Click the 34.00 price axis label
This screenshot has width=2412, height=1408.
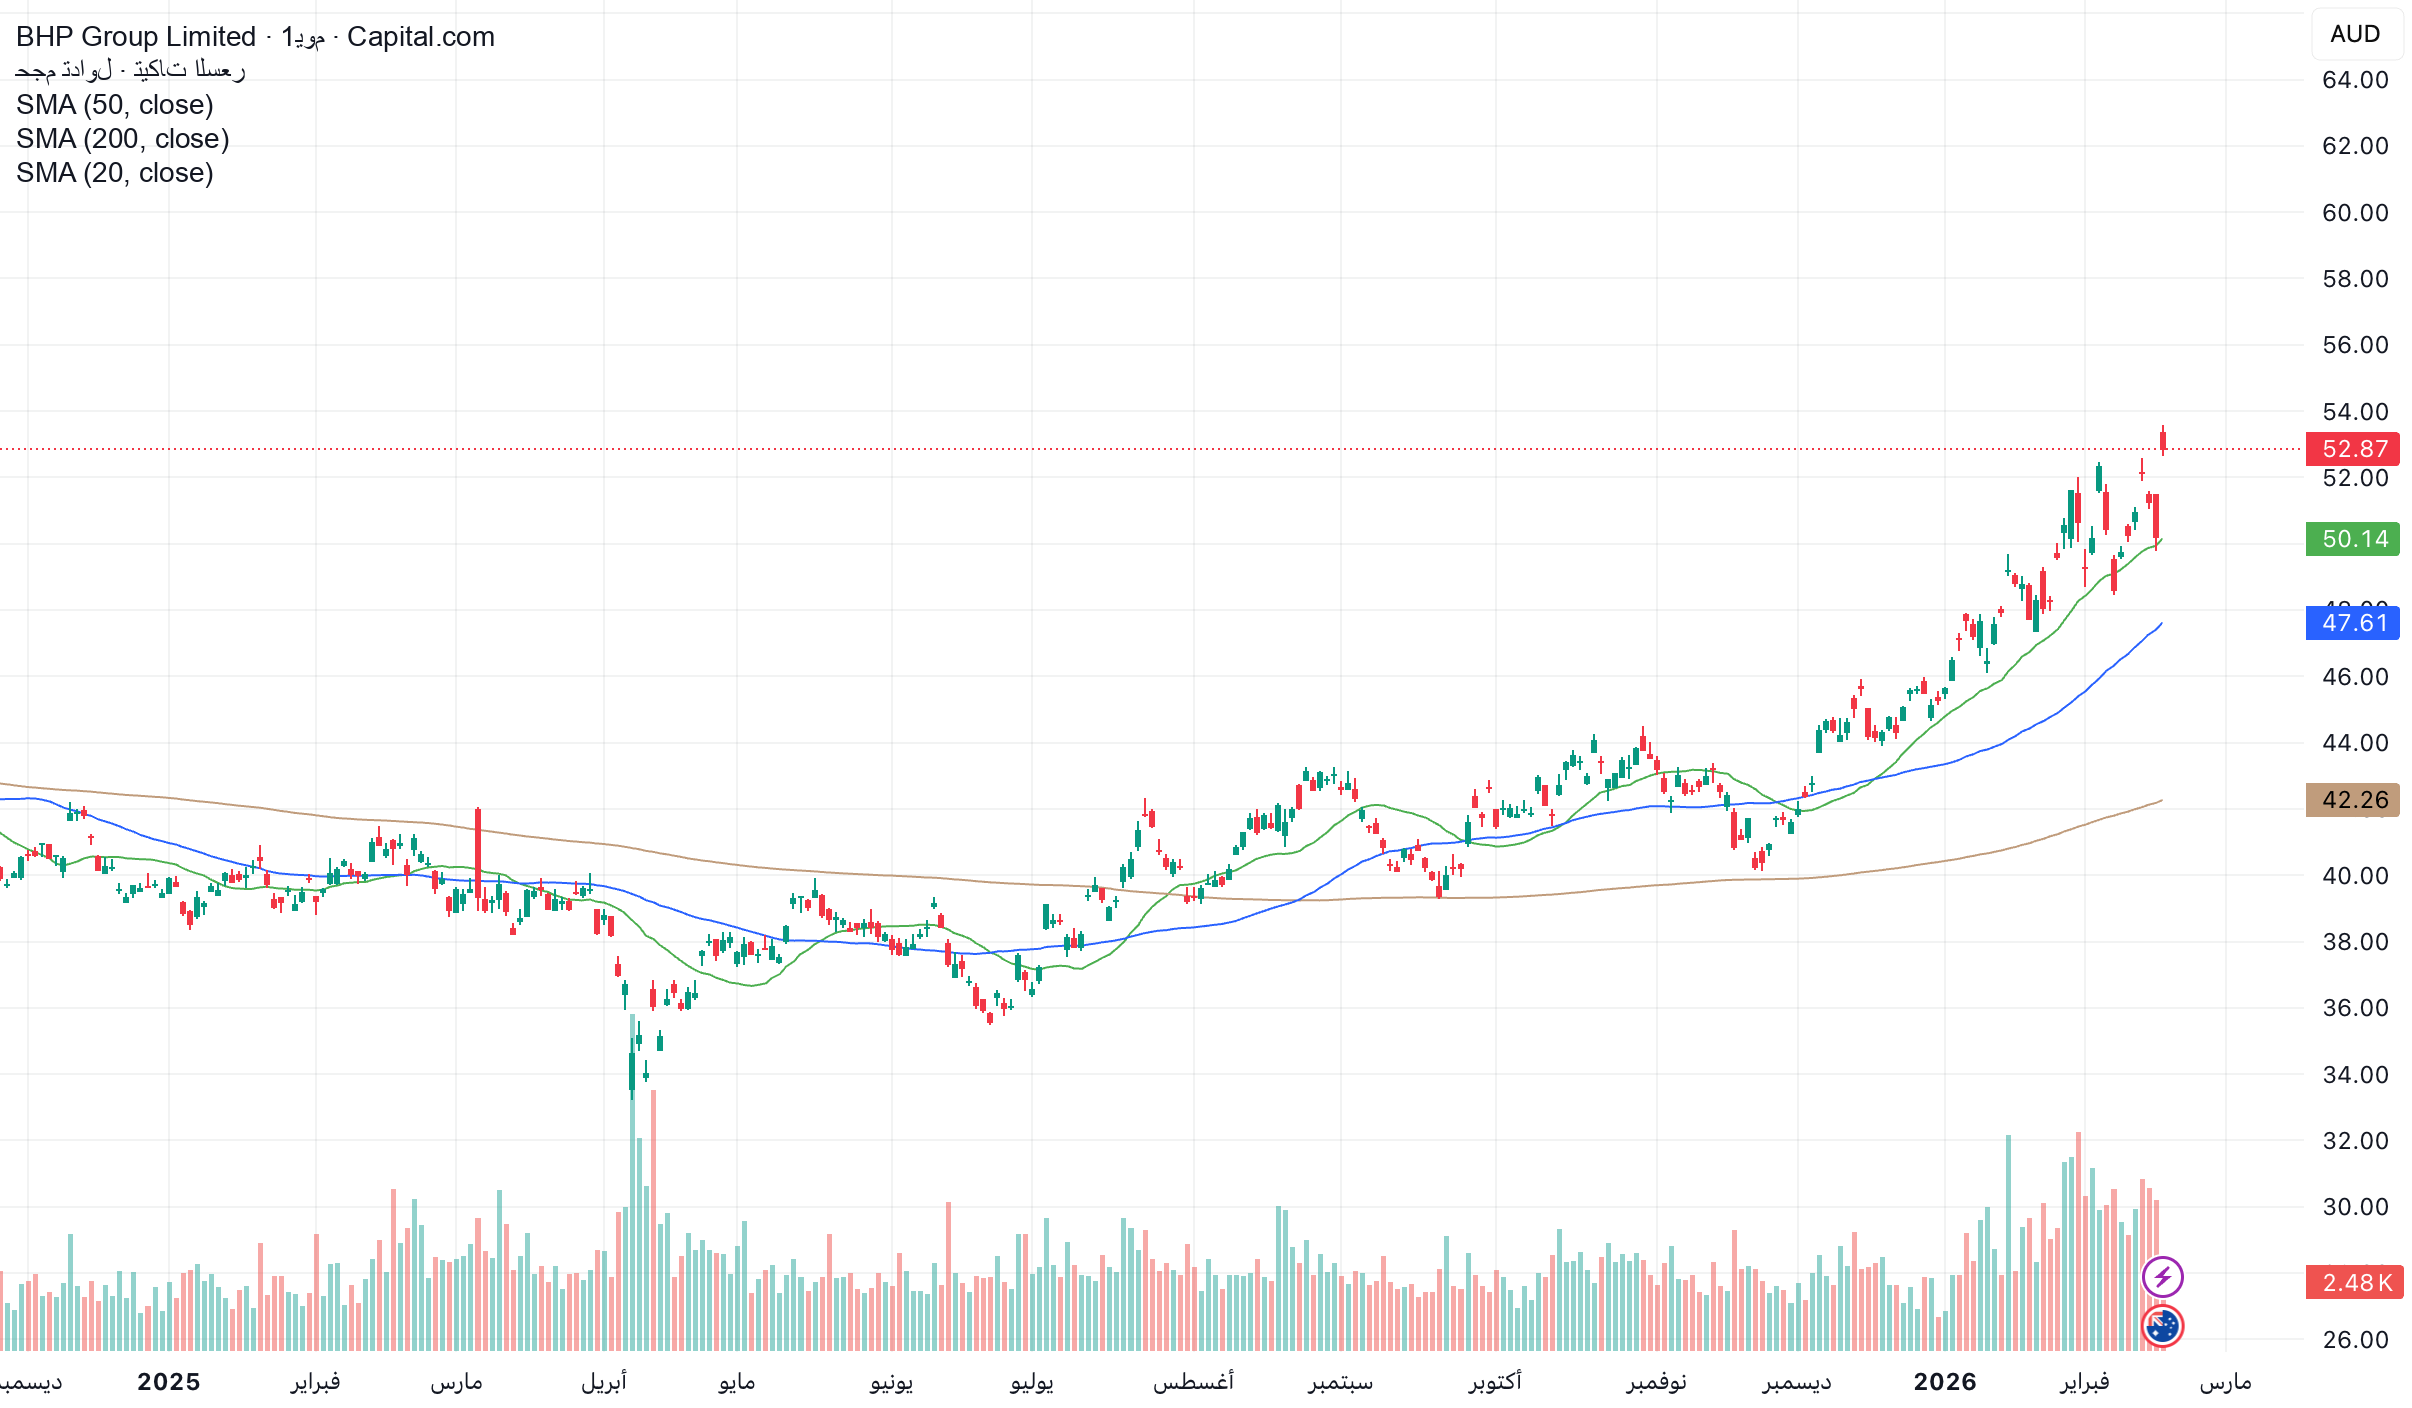click(x=2355, y=1075)
